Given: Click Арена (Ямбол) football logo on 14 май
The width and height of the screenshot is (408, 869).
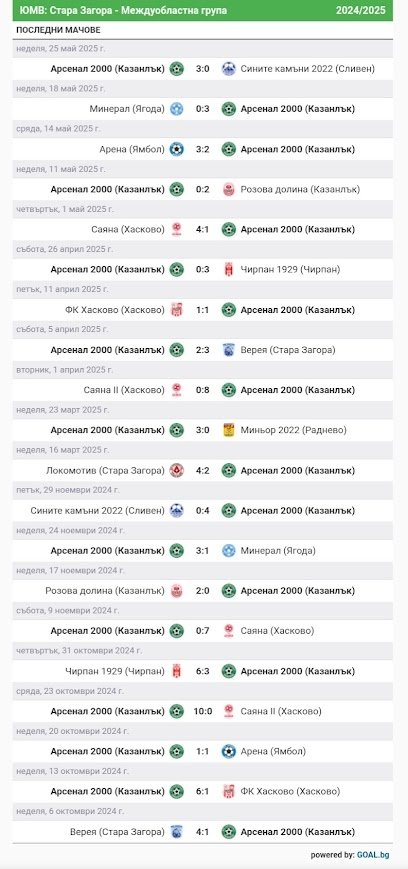Looking at the screenshot, I should coord(177,149).
